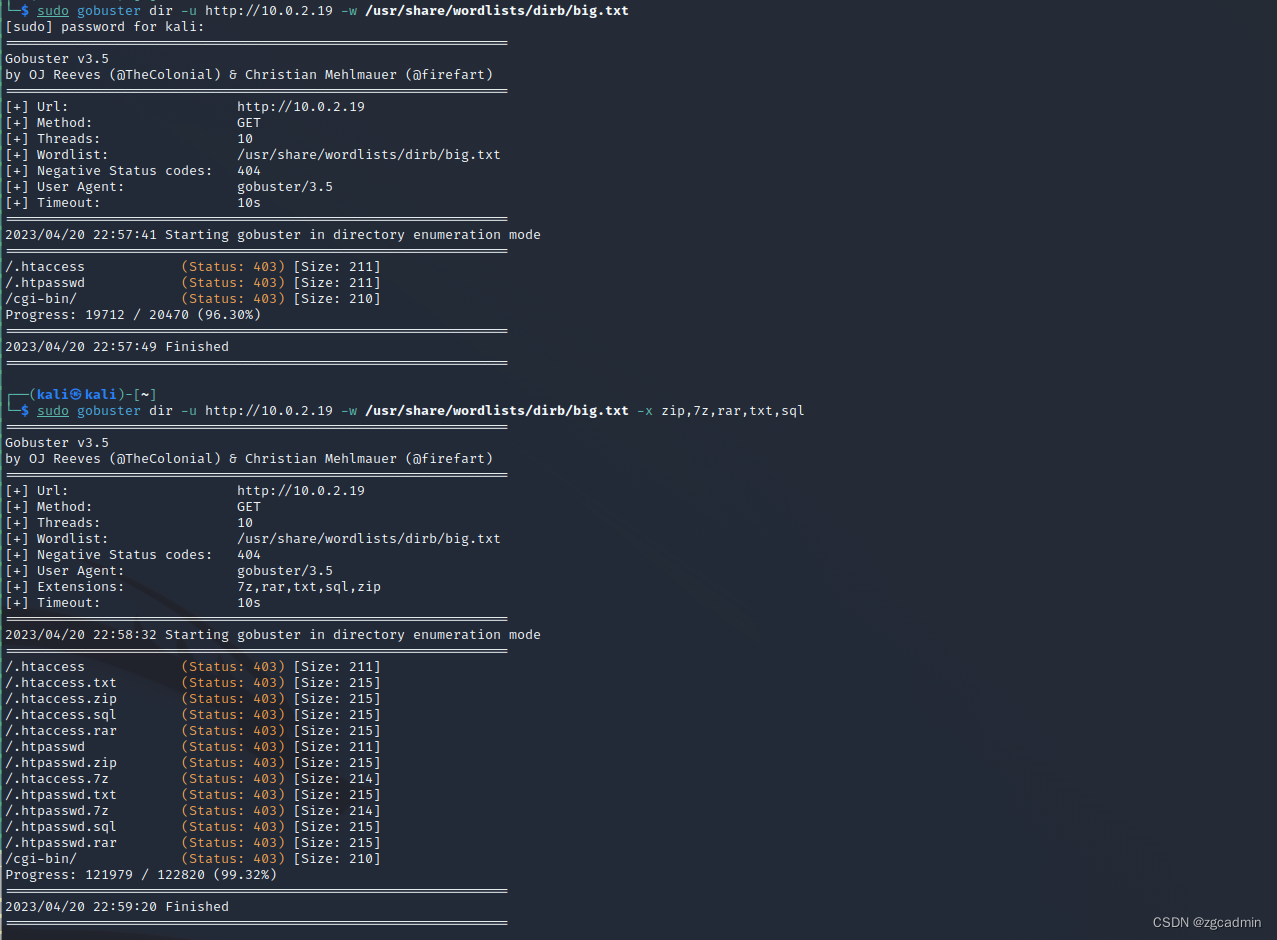This screenshot has width=1277, height=940.
Task: Click the "/.htaccess.zip" result path
Action: click(61, 699)
